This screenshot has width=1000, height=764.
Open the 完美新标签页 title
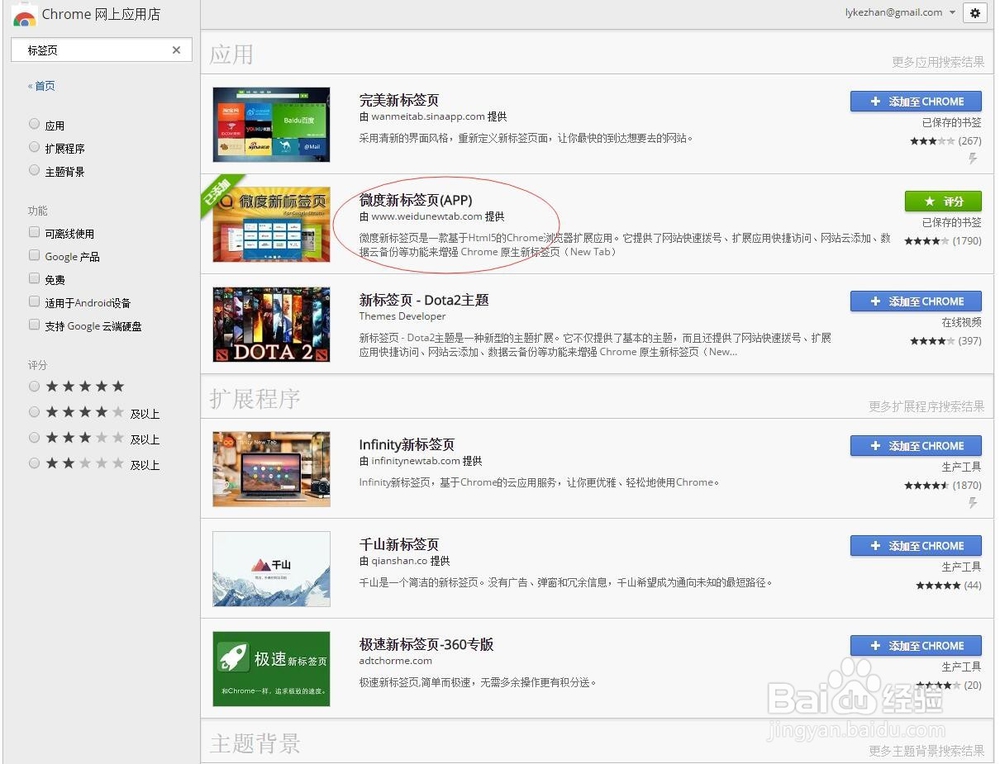(x=399, y=100)
